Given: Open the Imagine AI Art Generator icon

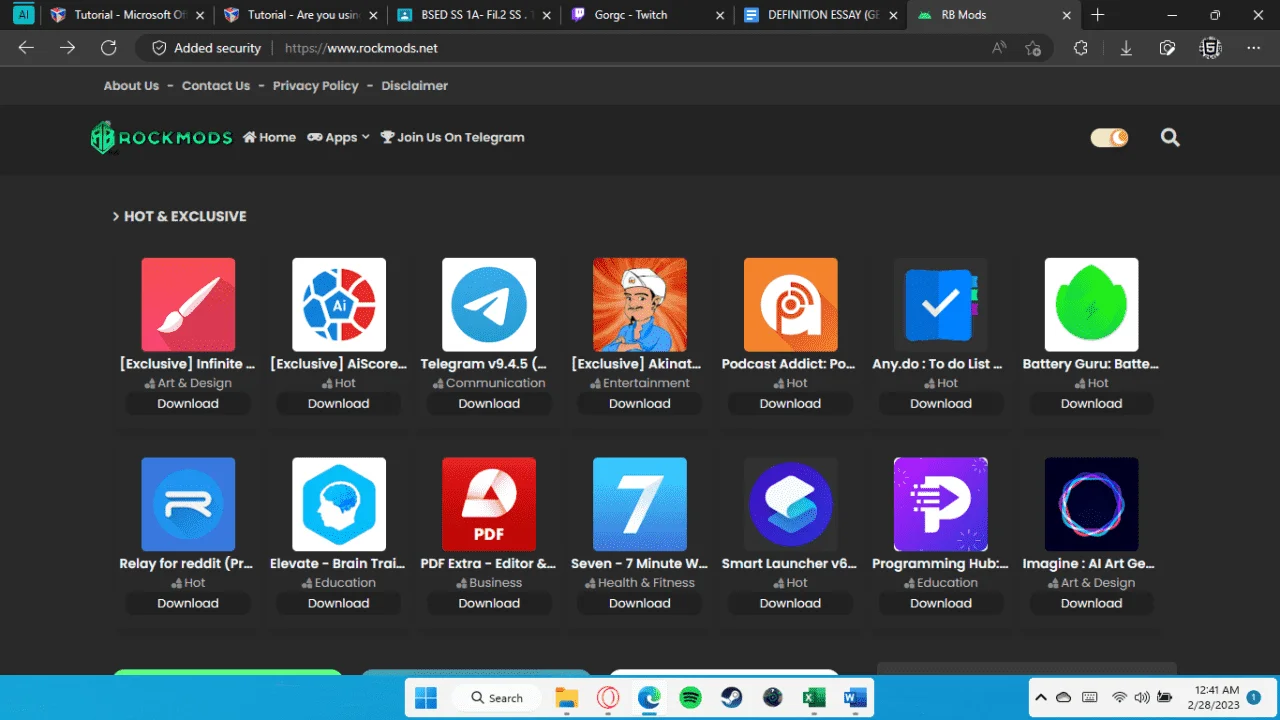Looking at the screenshot, I should click(1092, 505).
